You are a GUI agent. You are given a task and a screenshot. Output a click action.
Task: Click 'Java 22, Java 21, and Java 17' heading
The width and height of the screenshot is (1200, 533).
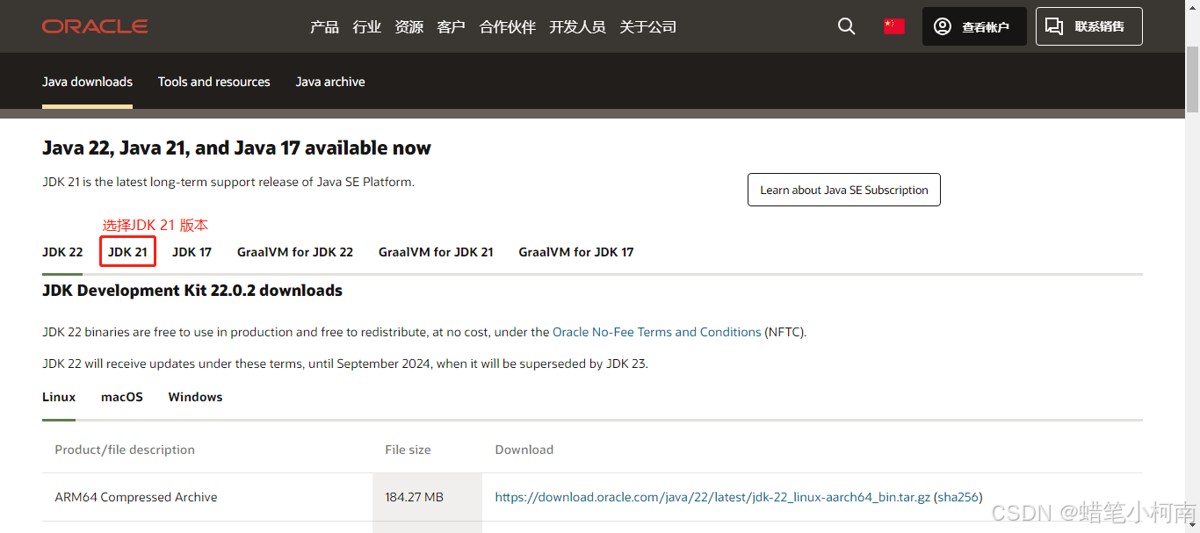pos(236,148)
